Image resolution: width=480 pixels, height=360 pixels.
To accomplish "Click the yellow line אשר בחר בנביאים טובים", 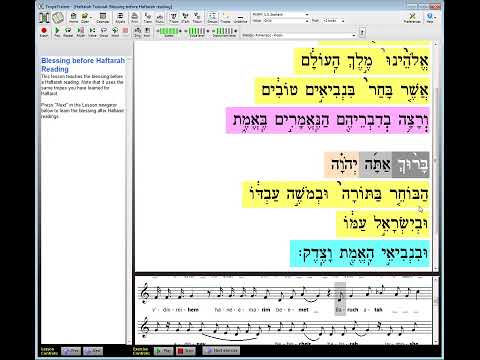I will pyautogui.click(x=342, y=91).
